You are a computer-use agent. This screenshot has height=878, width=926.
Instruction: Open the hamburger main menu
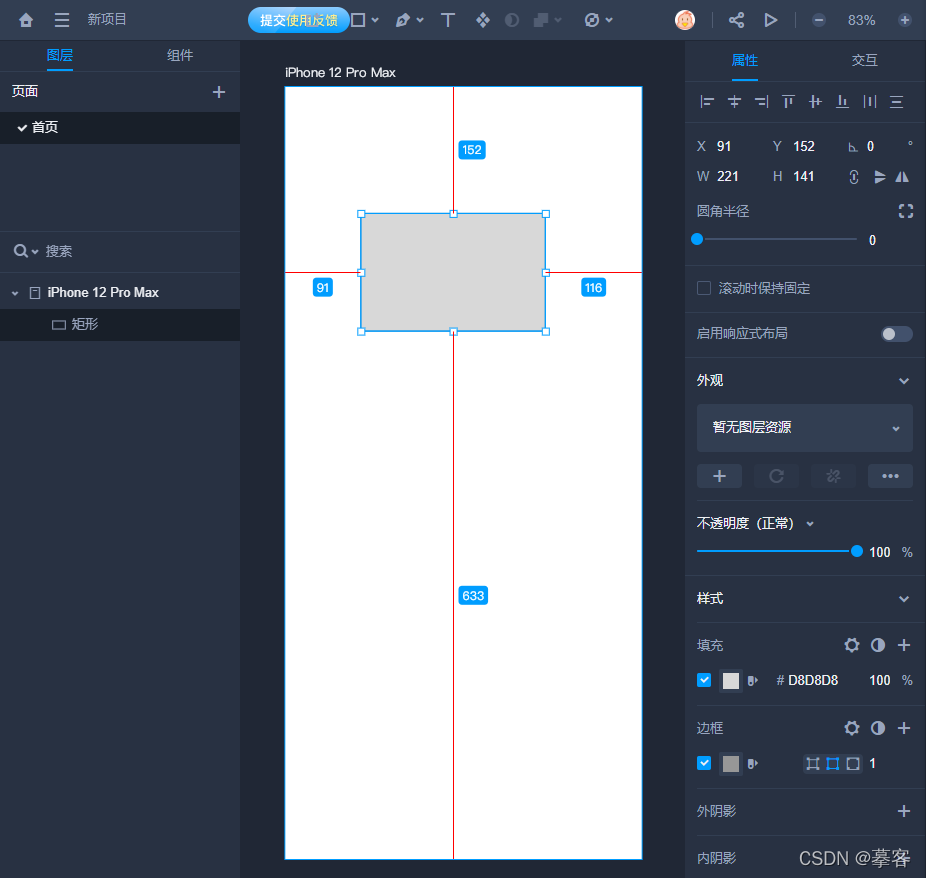point(61,20)
